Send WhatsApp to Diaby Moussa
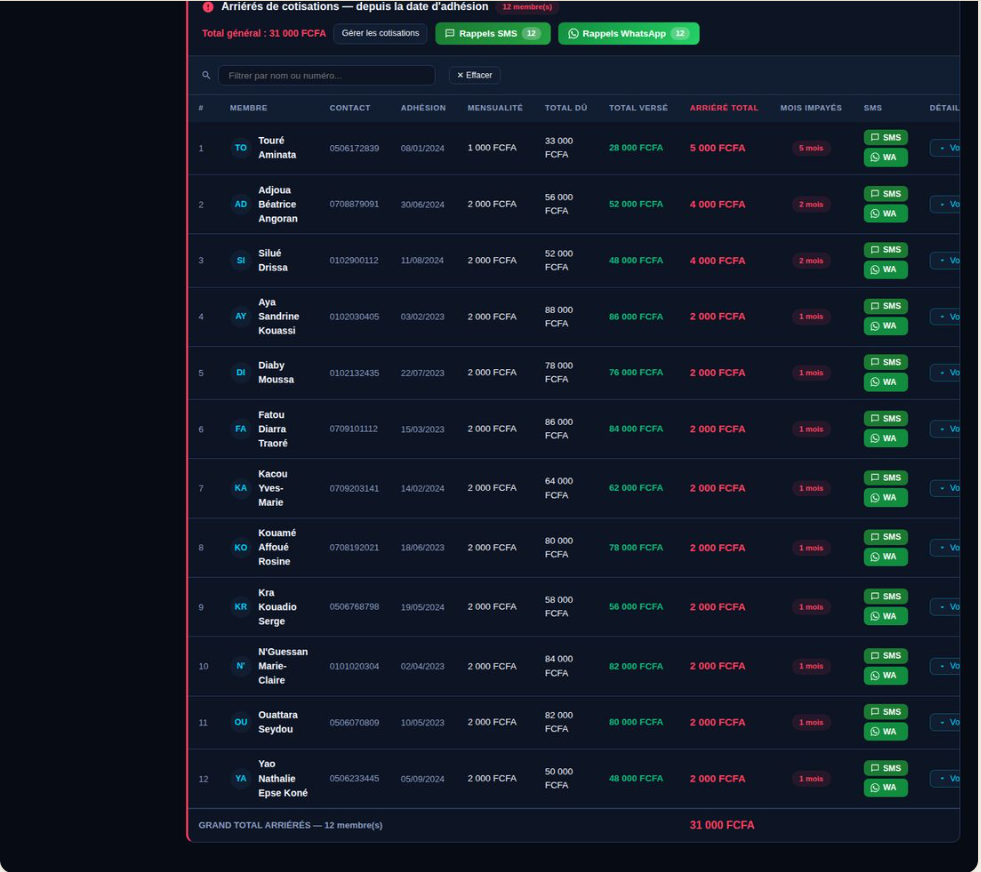This screenshot has width=981, height=872. click(x=885, y=382)
